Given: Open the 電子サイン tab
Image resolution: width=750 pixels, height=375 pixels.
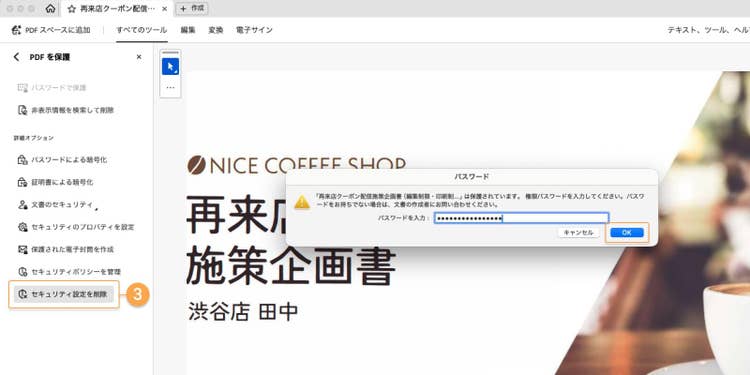Looking at the screenshot, I should [254, 30].
